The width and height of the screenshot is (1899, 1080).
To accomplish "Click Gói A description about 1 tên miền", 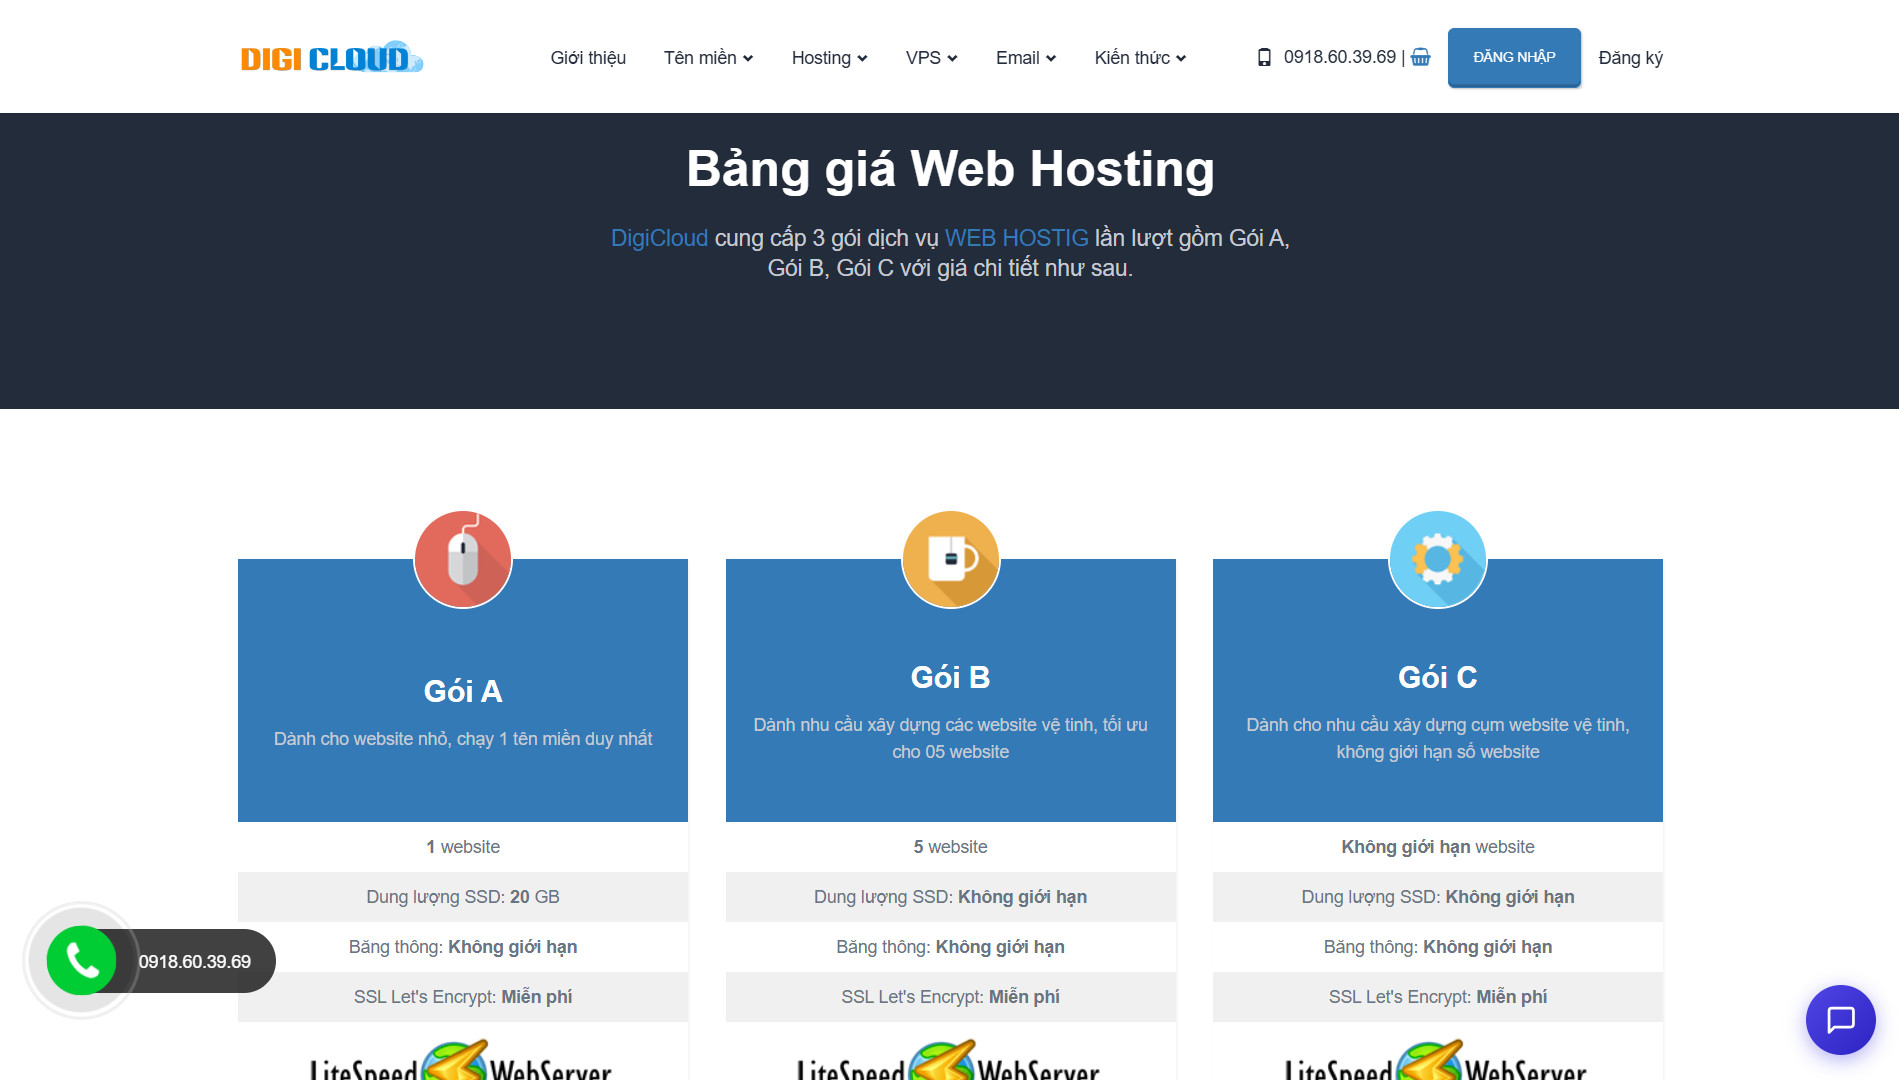I will [463, 739].
